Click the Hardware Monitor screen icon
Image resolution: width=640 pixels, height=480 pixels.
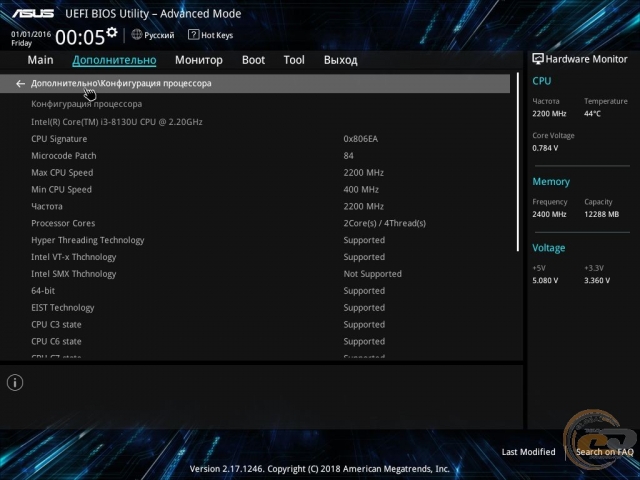pyautogui.click(x=538, y=59)
